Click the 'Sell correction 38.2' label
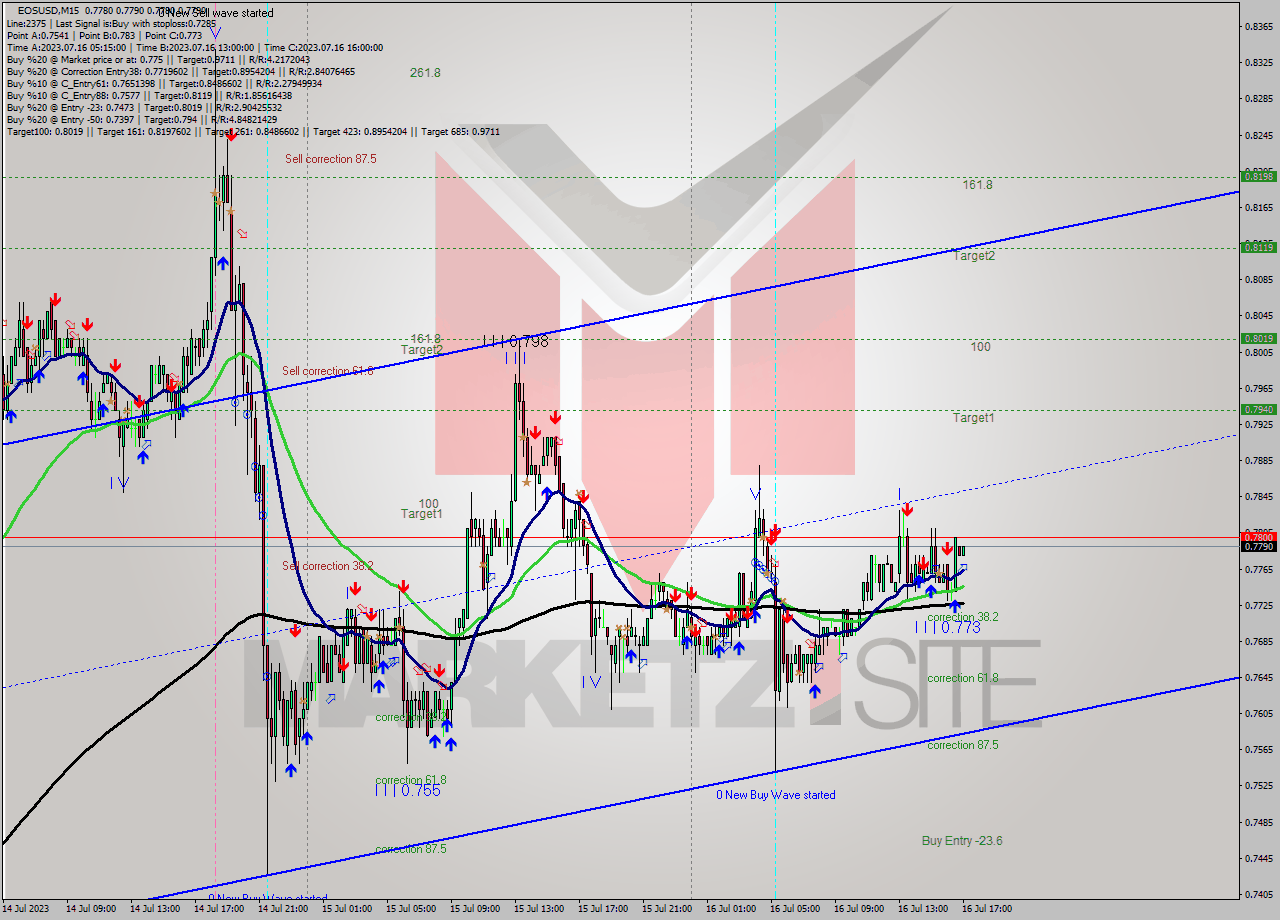The height and width of the screenshot is (920, 1280). pos(327,566)
